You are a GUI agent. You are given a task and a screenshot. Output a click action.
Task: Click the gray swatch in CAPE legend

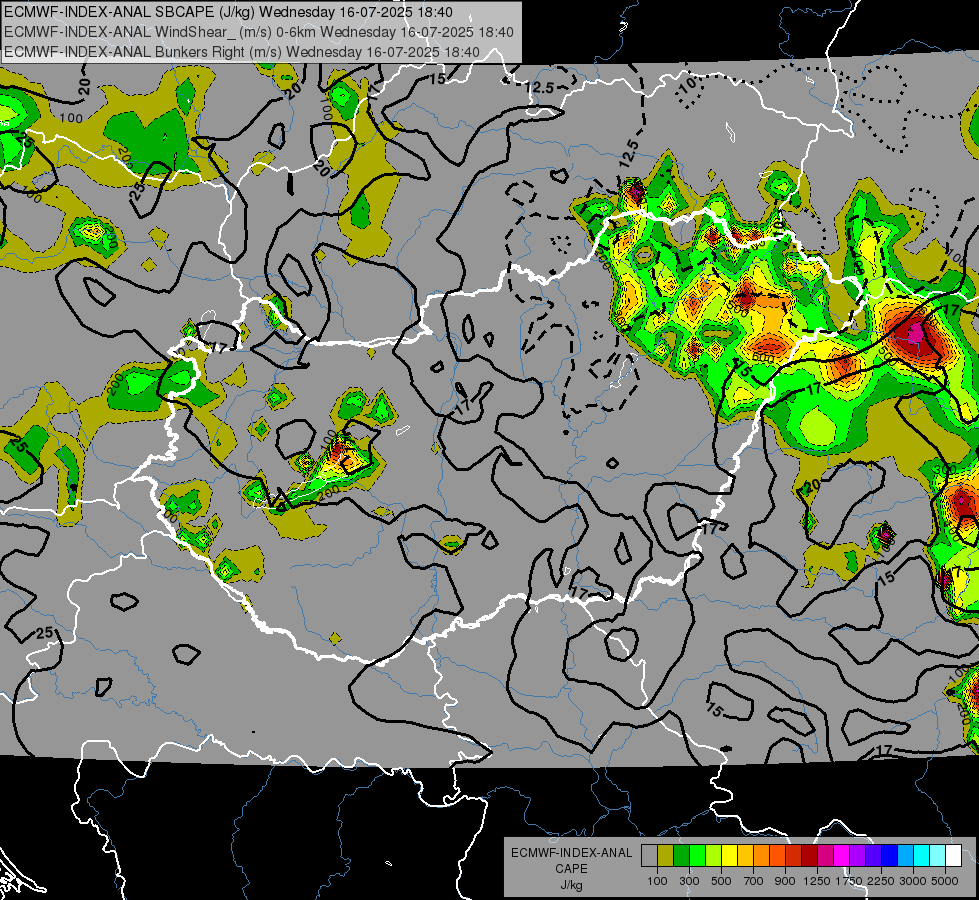click(x=649, y=856)
